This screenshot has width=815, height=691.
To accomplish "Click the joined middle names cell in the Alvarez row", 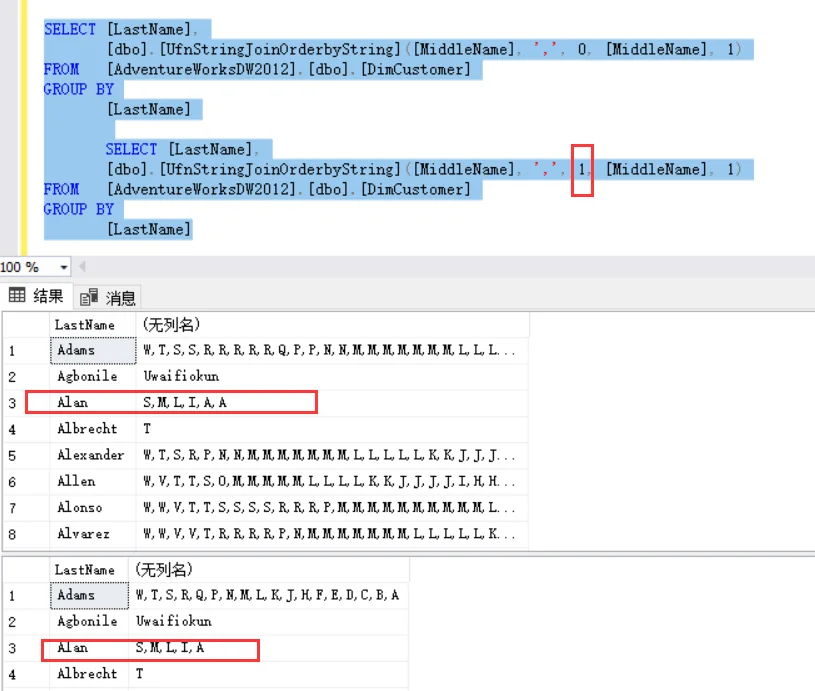I will (x=332, y=534).
